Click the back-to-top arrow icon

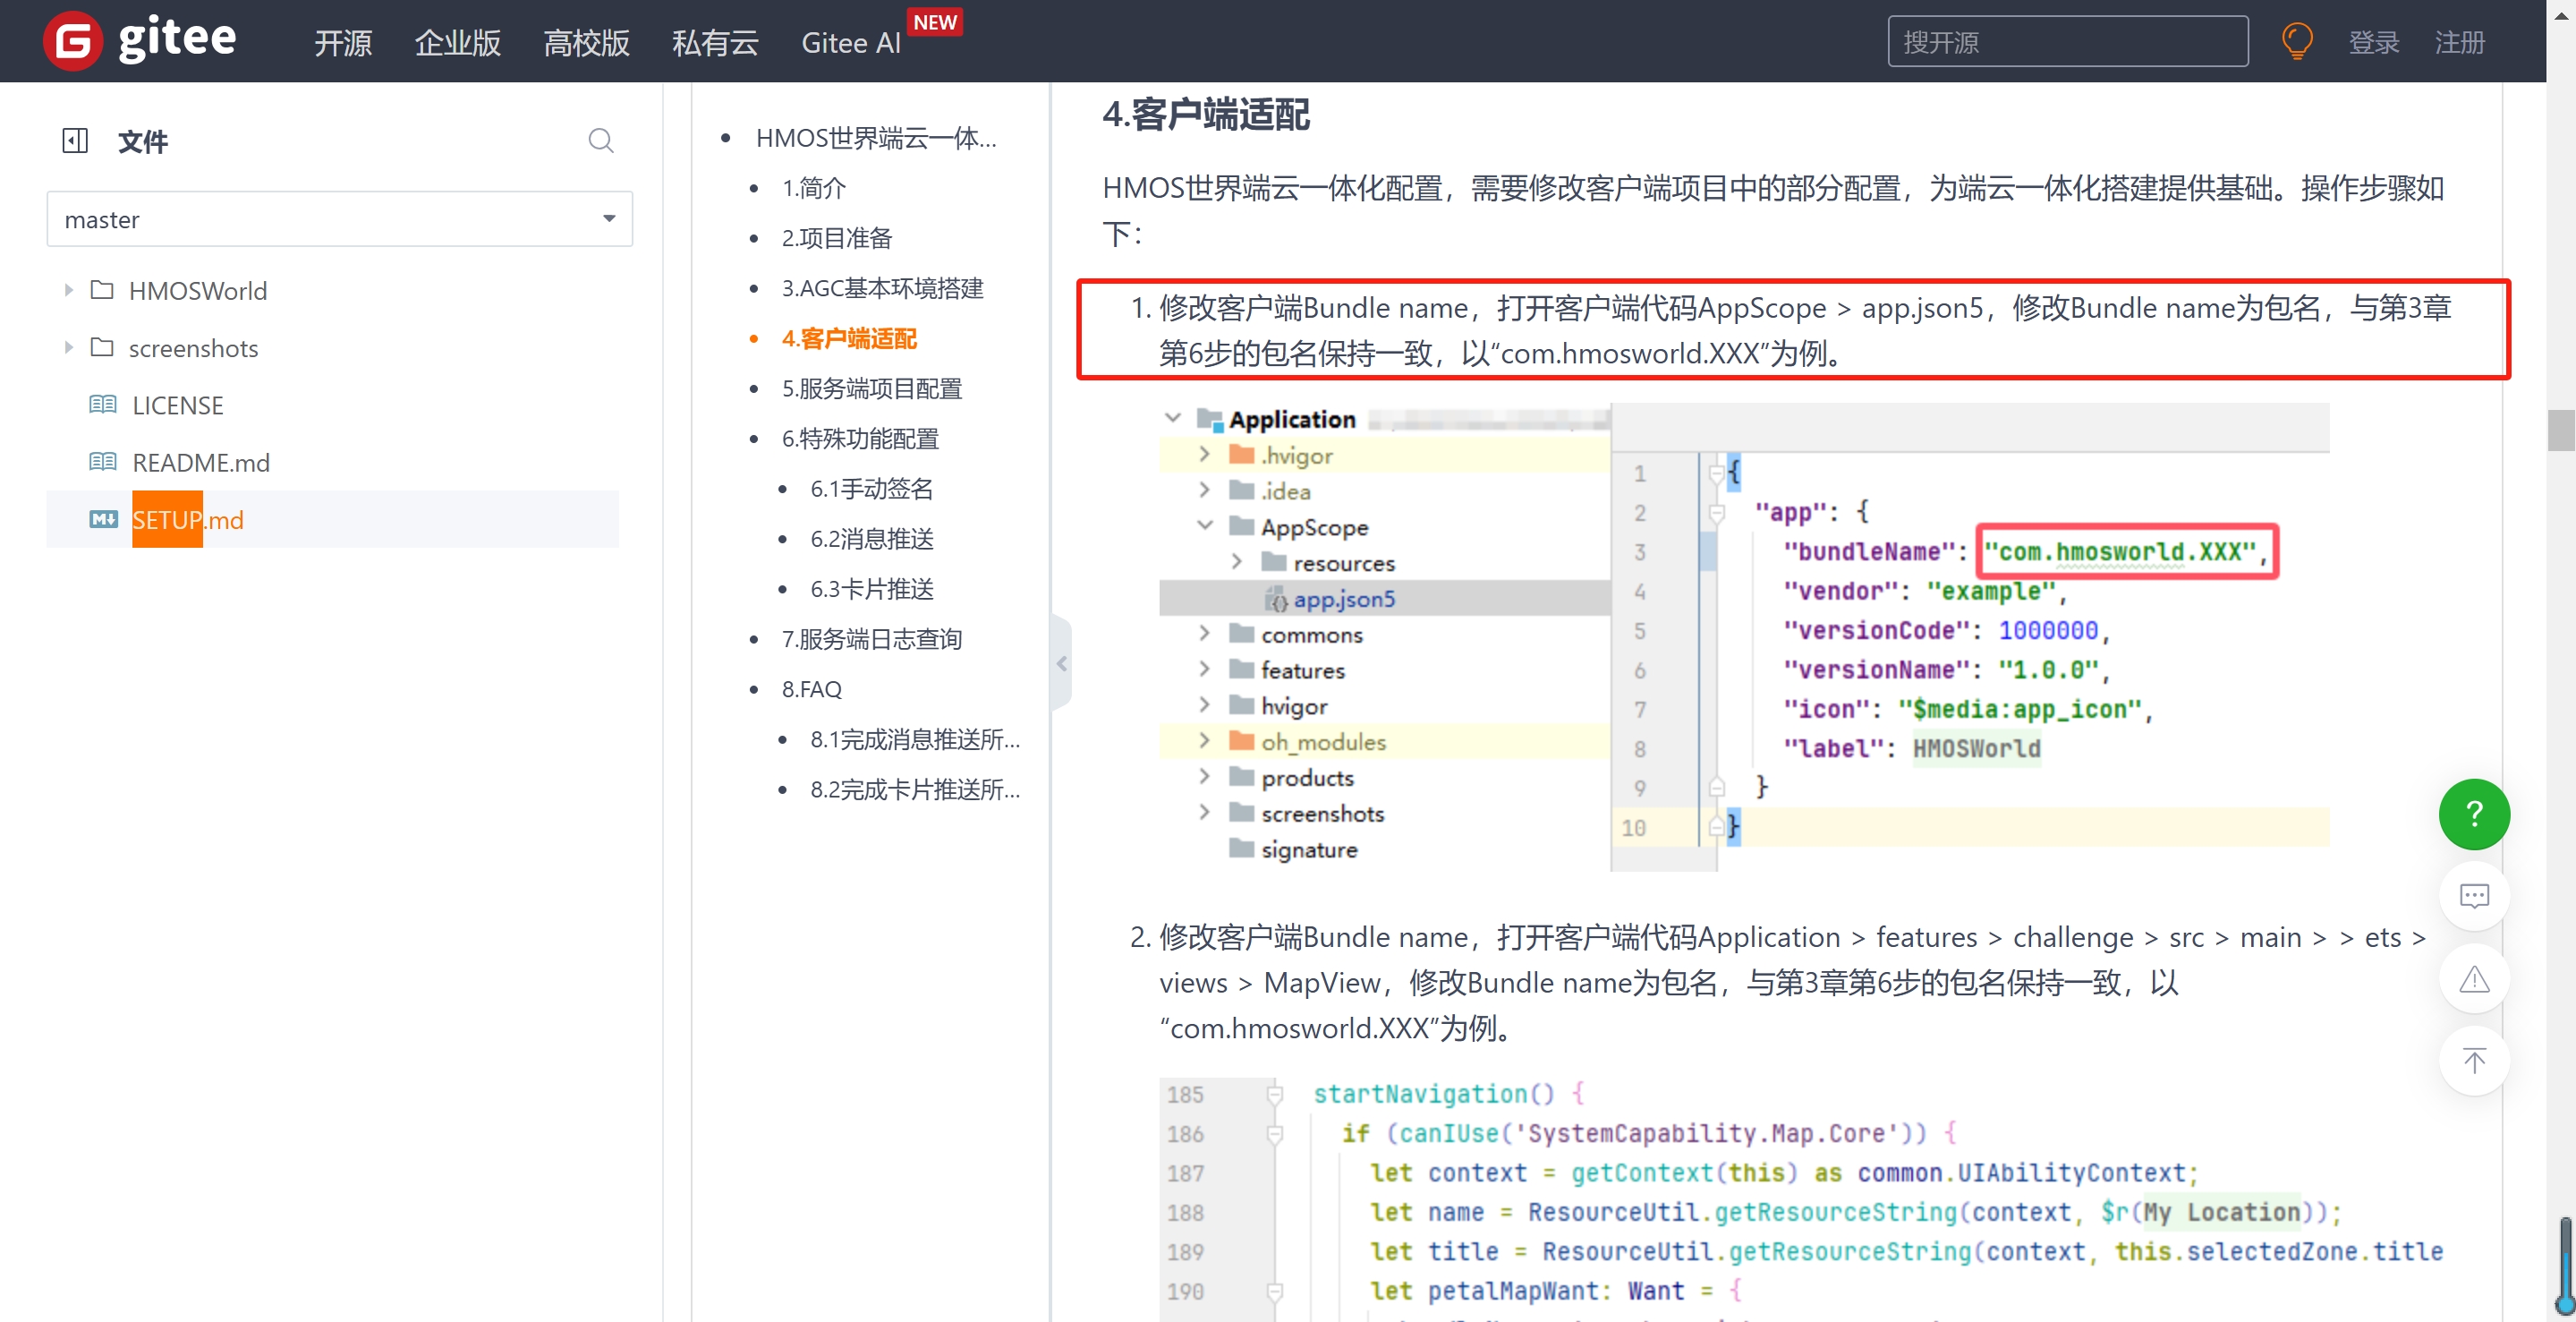[2473, 1061]
